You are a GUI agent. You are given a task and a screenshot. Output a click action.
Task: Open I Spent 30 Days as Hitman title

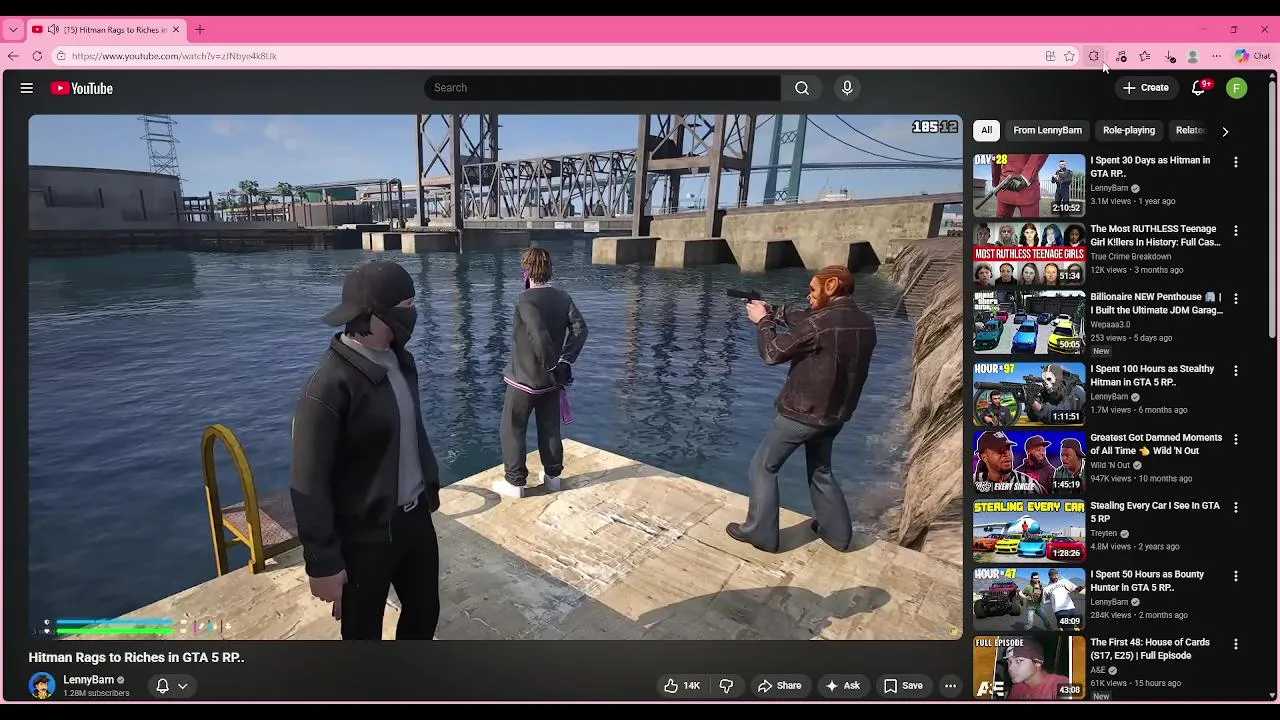tap(1150, 167)
